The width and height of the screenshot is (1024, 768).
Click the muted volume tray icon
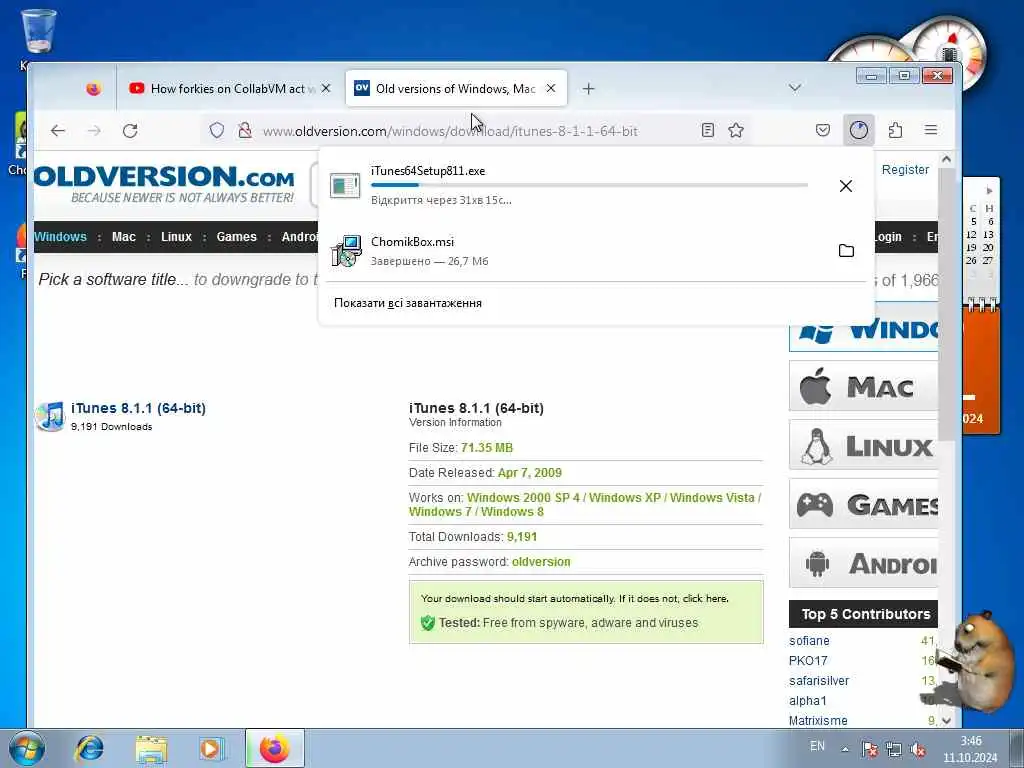click(918, 749)
